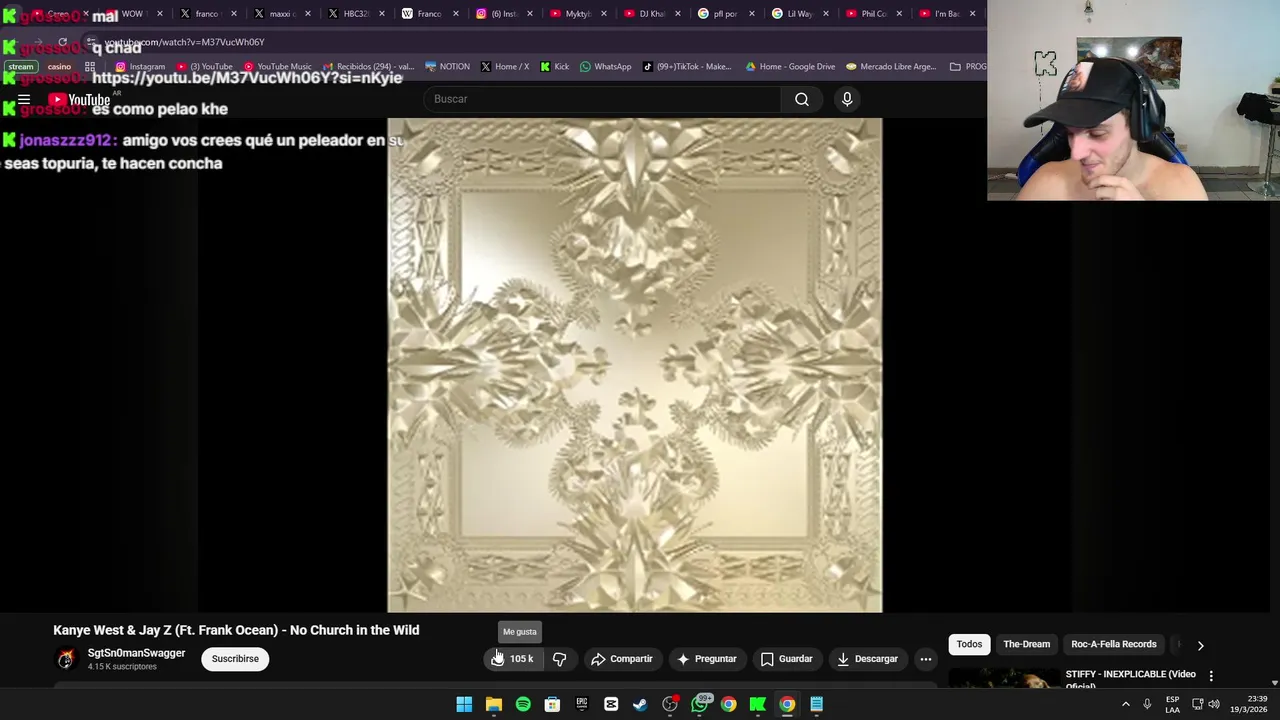Open the NOTION bookmark
This screenshot has width=1280, height=720.
click(x=447, y=67)
